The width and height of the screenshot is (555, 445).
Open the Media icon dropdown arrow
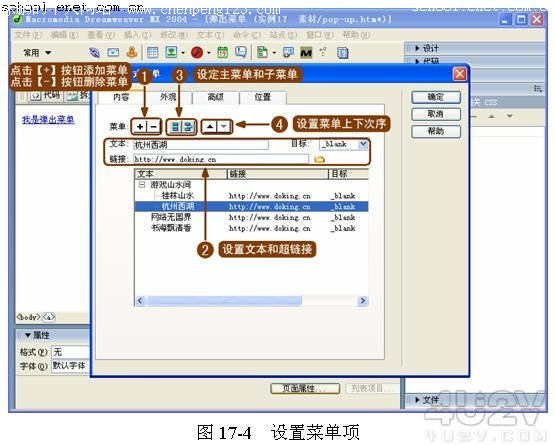coord(208,53)
